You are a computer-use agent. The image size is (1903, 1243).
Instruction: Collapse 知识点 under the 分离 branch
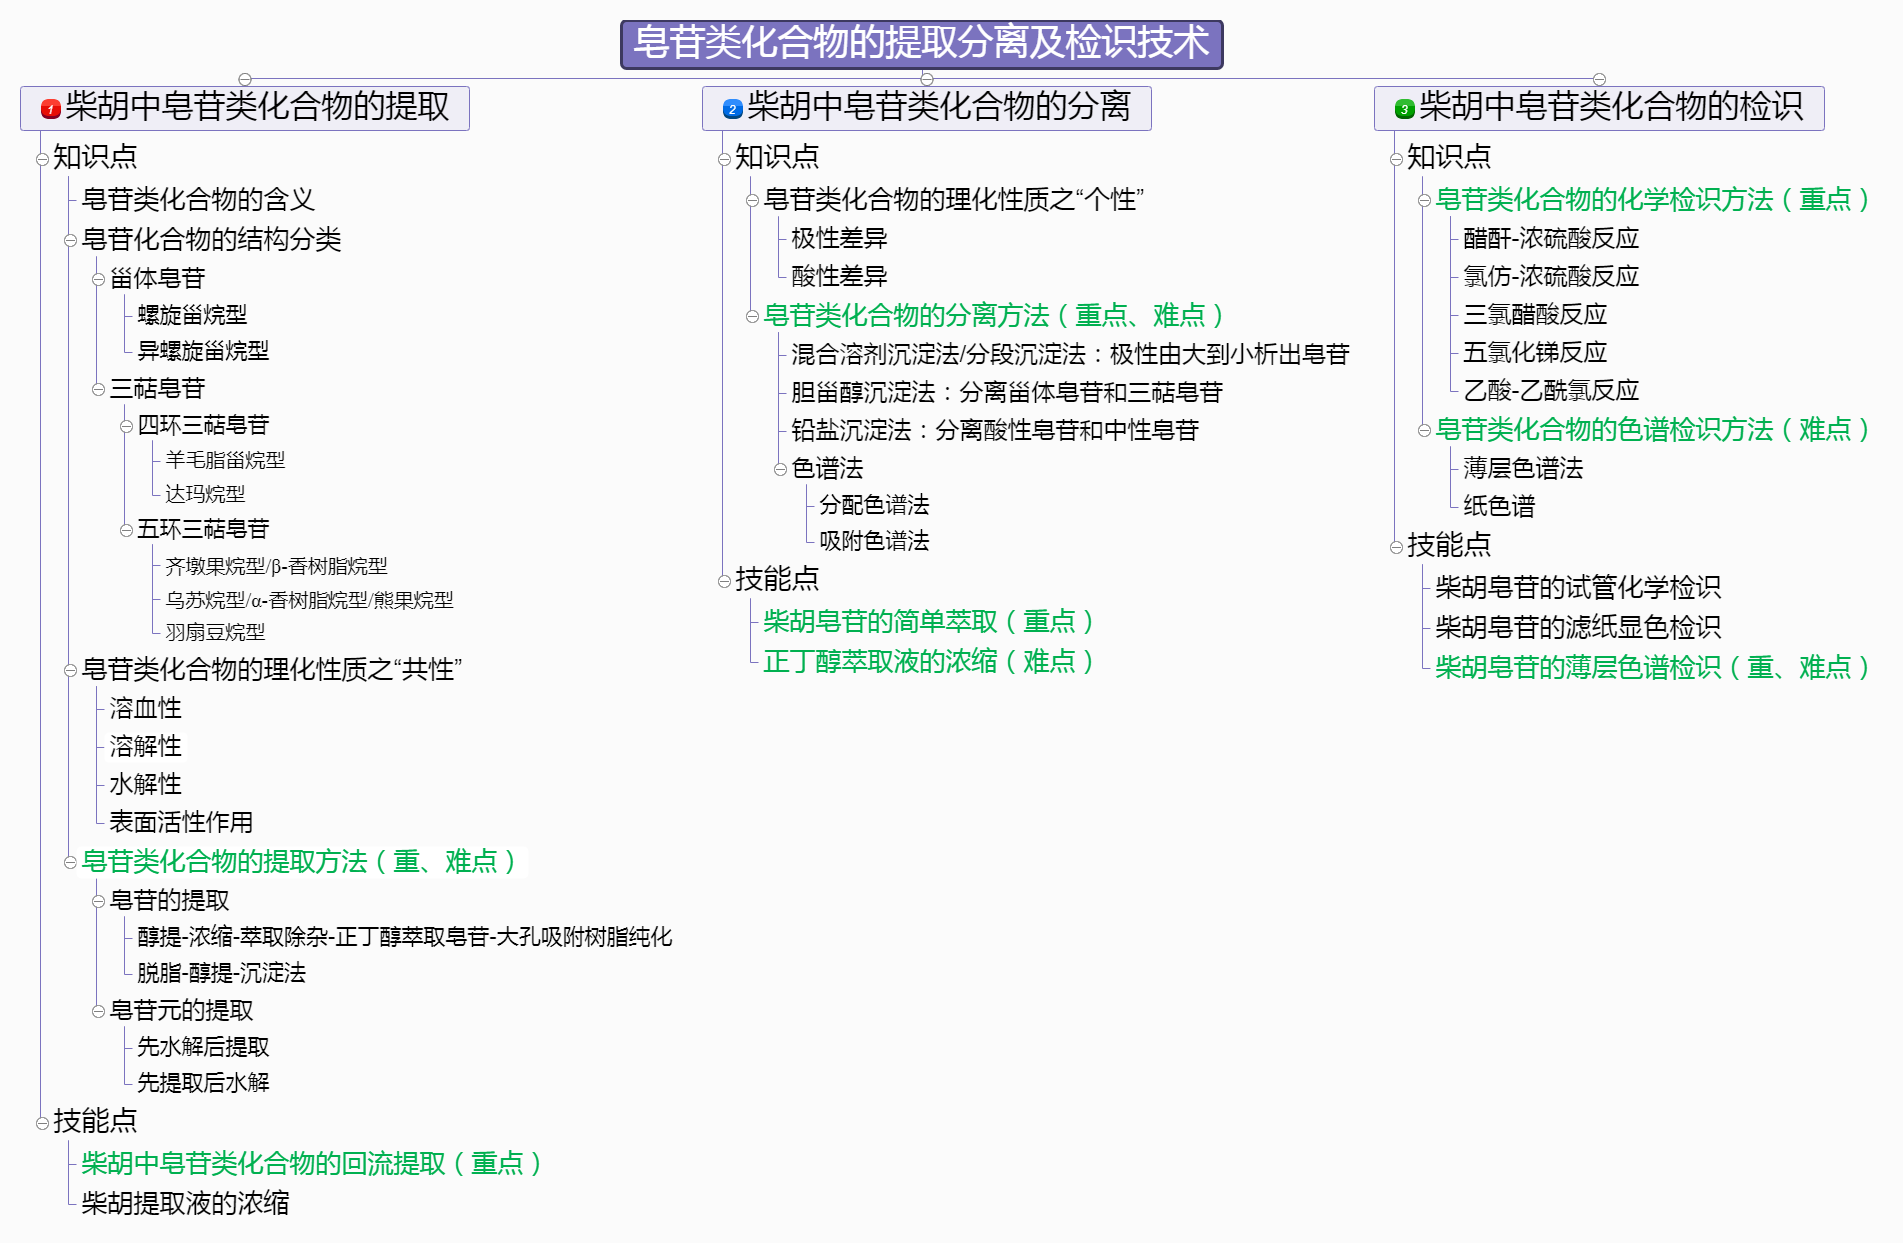(724, 159)
